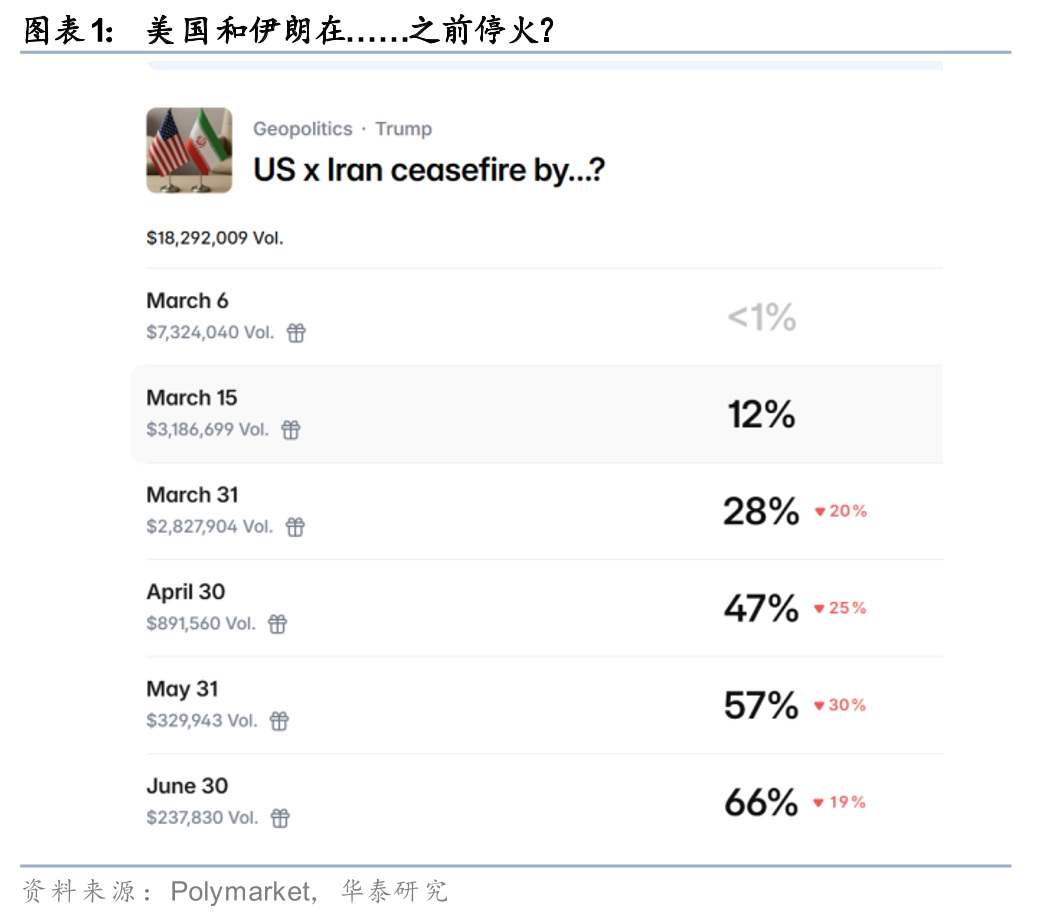Click the US x Iran ceasefire title

(429, 170)
